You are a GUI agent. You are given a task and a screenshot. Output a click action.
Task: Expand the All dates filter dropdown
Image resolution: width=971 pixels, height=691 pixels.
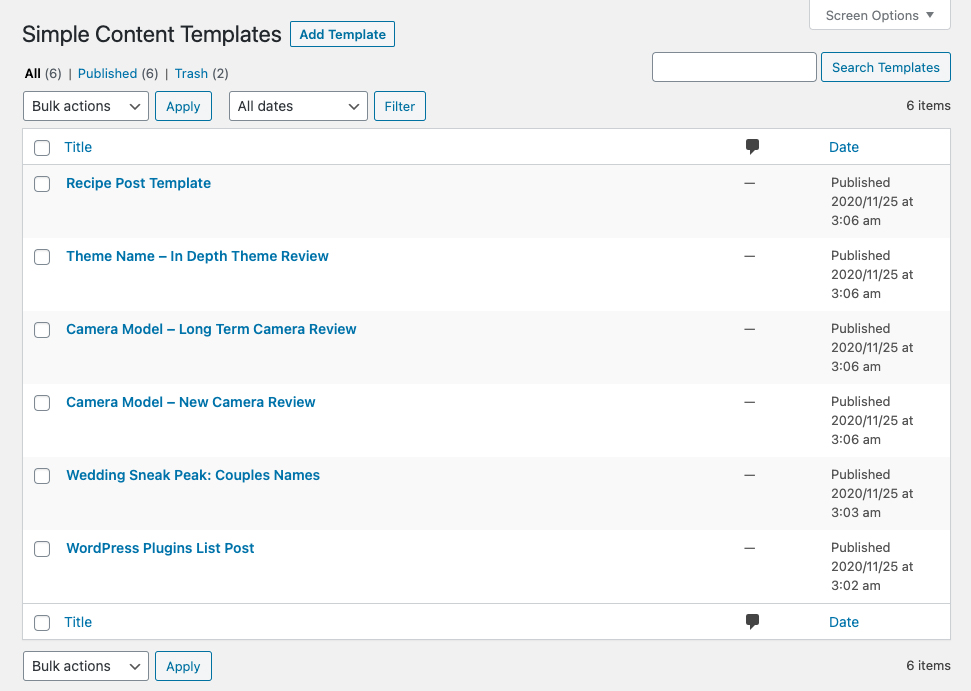pyautogui.click(x=298, y=106)
